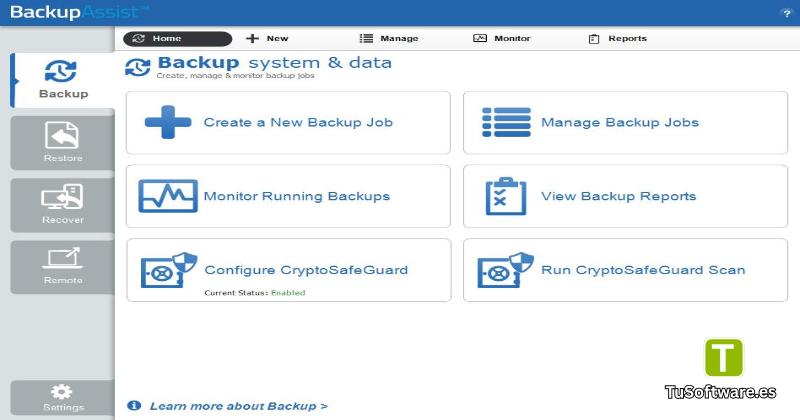Screen dimensions: 800x420
Task: Open the Settings gear icon
Action: point(61,391)
